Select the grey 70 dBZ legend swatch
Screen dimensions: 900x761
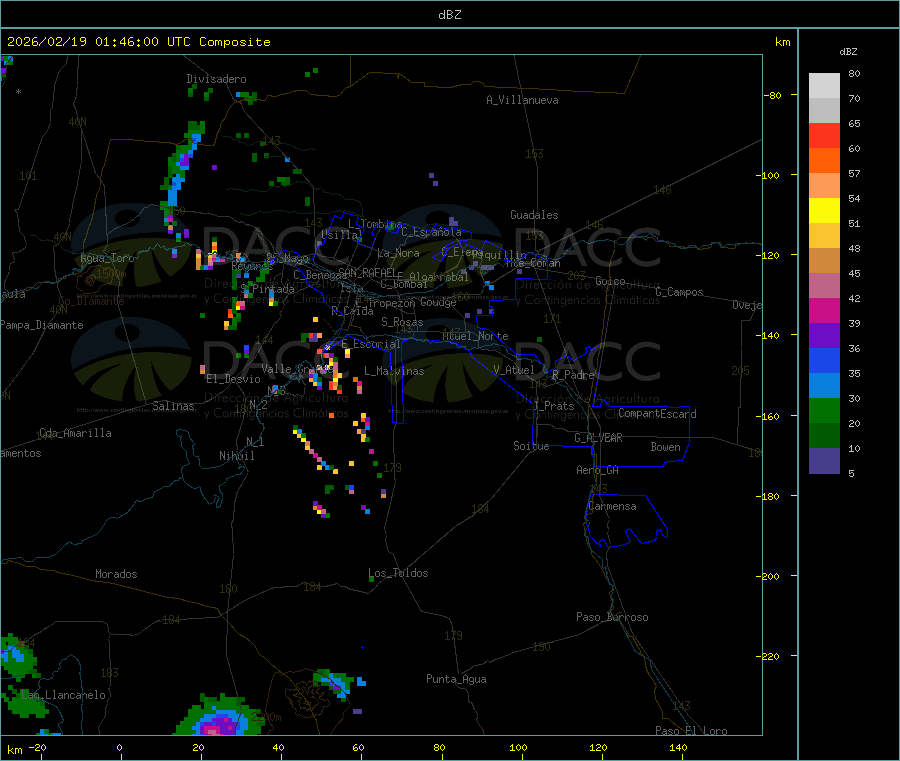[824, 111]
